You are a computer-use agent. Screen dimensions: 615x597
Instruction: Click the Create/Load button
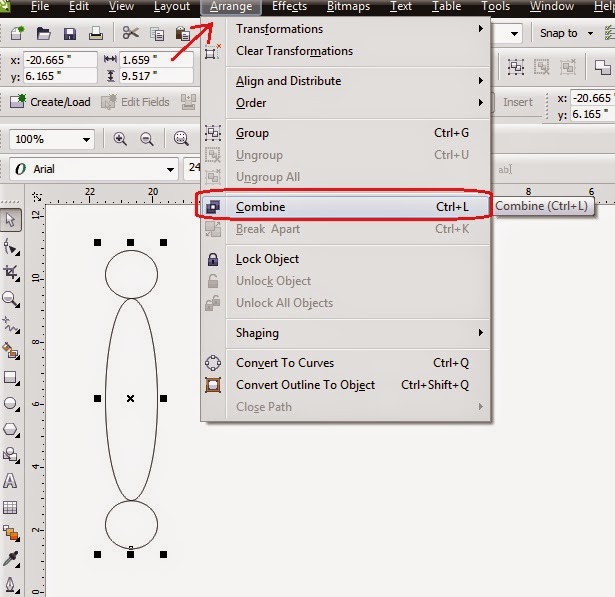pos(50,102)
